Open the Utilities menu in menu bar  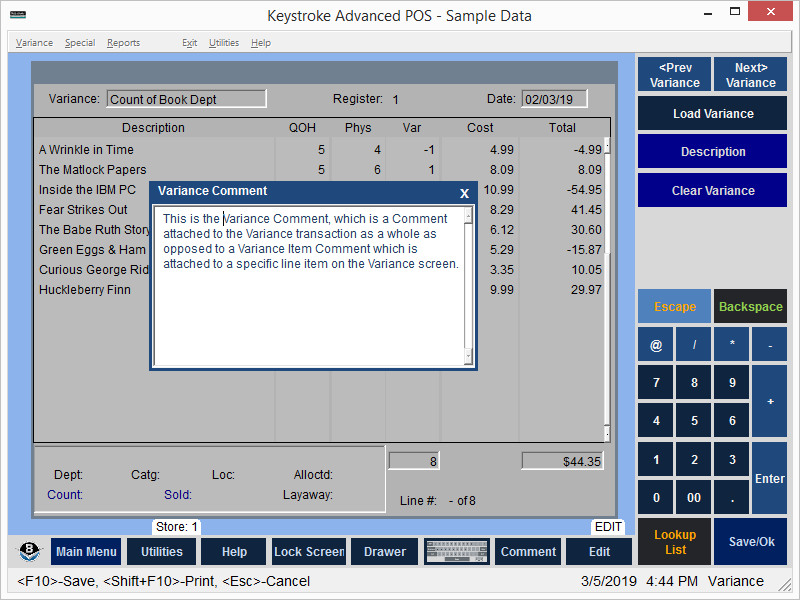pyautogui.click(x=224, y=43)
